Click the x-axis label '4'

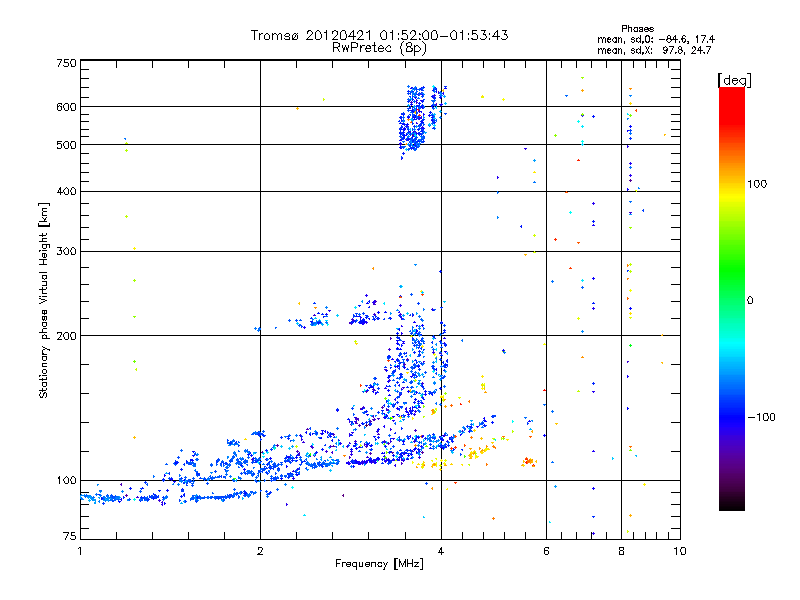click(x=441, y=551)
